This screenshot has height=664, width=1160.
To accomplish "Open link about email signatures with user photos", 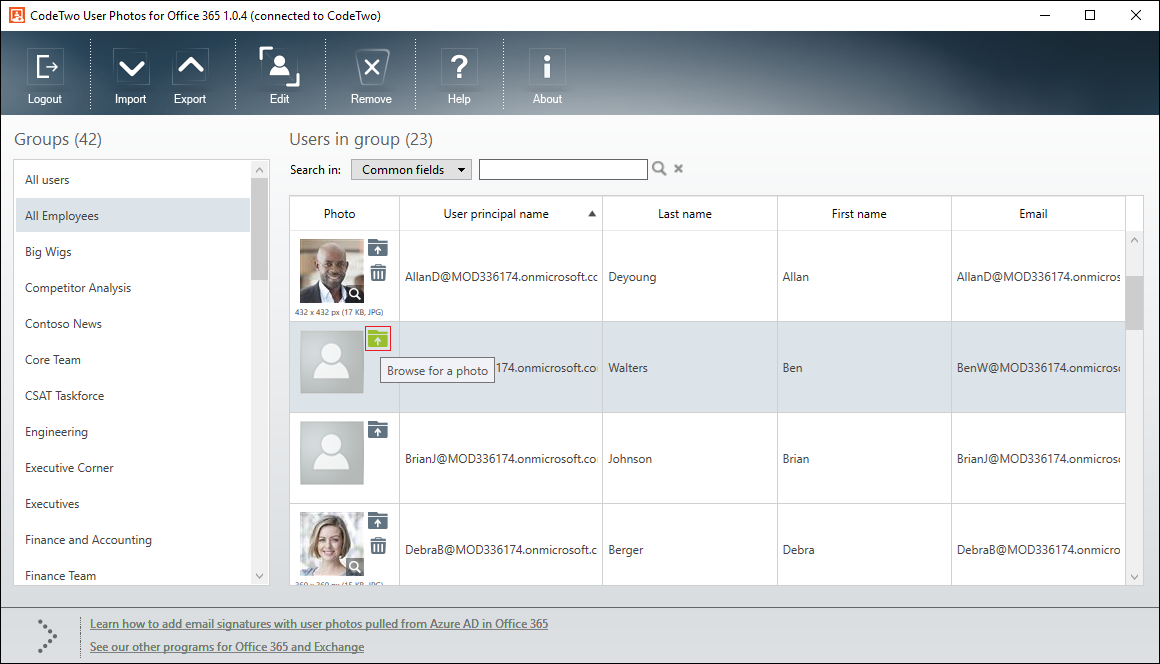I will click(319, 623).
